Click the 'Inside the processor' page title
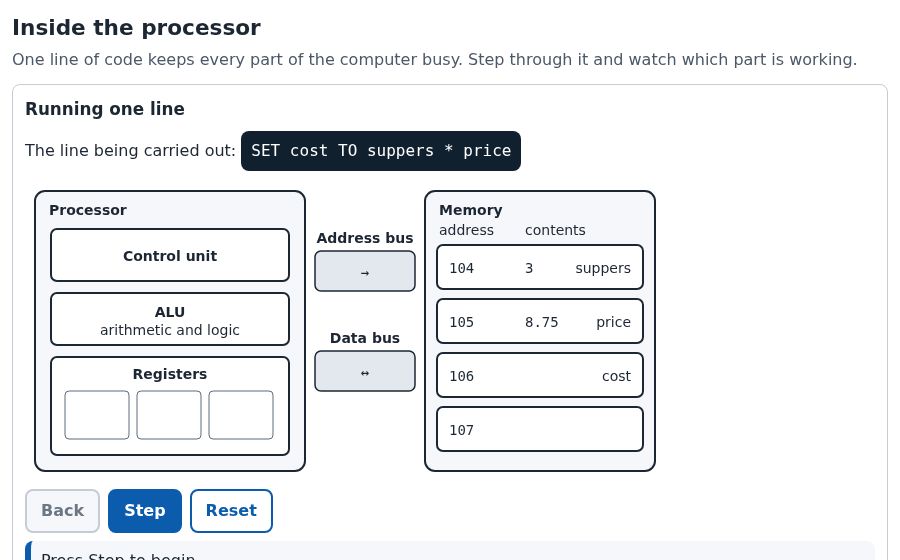The width and height of the screenshot is (900, 560). (x=137, y=28)
